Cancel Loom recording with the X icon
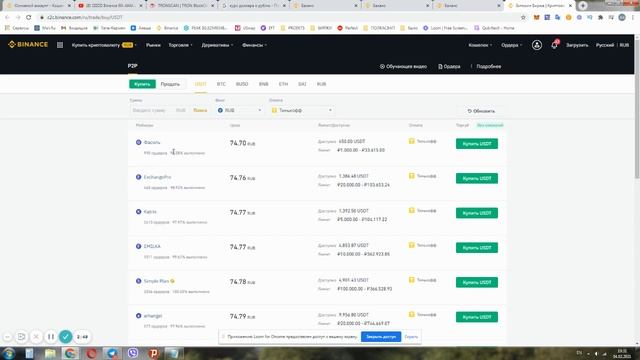The height and width of the screenshot is (360, 640). coord(36,337)
